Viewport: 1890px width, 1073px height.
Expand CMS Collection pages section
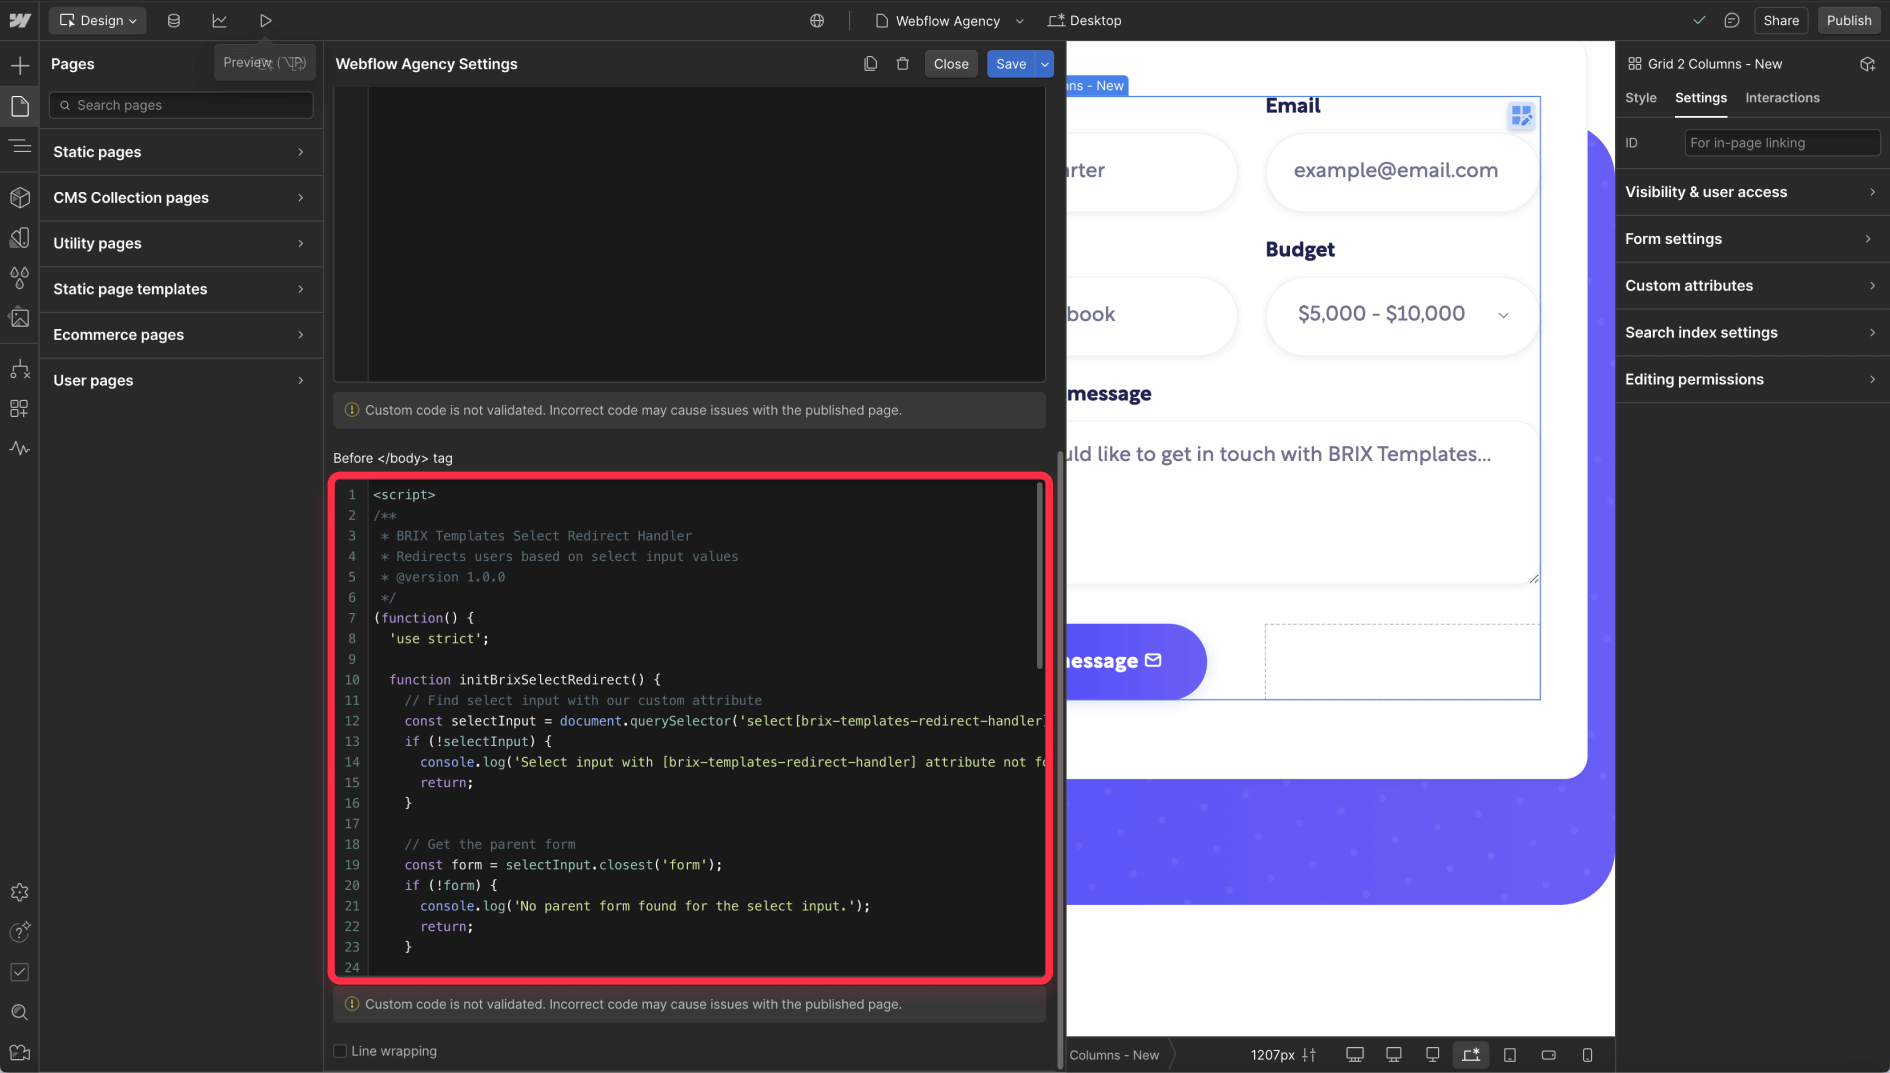click(x=181, y=198)
